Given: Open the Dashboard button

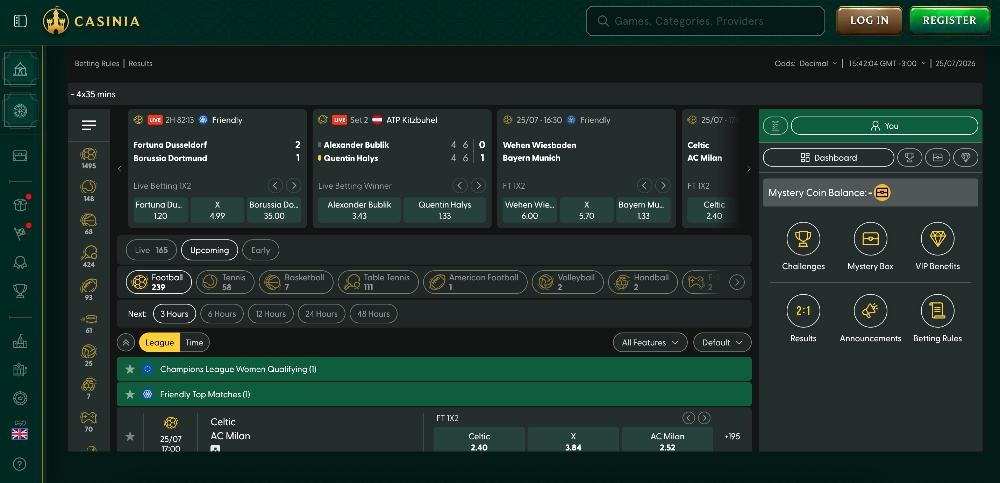Looking at the screenshot, I should click(x=828, y=158).
